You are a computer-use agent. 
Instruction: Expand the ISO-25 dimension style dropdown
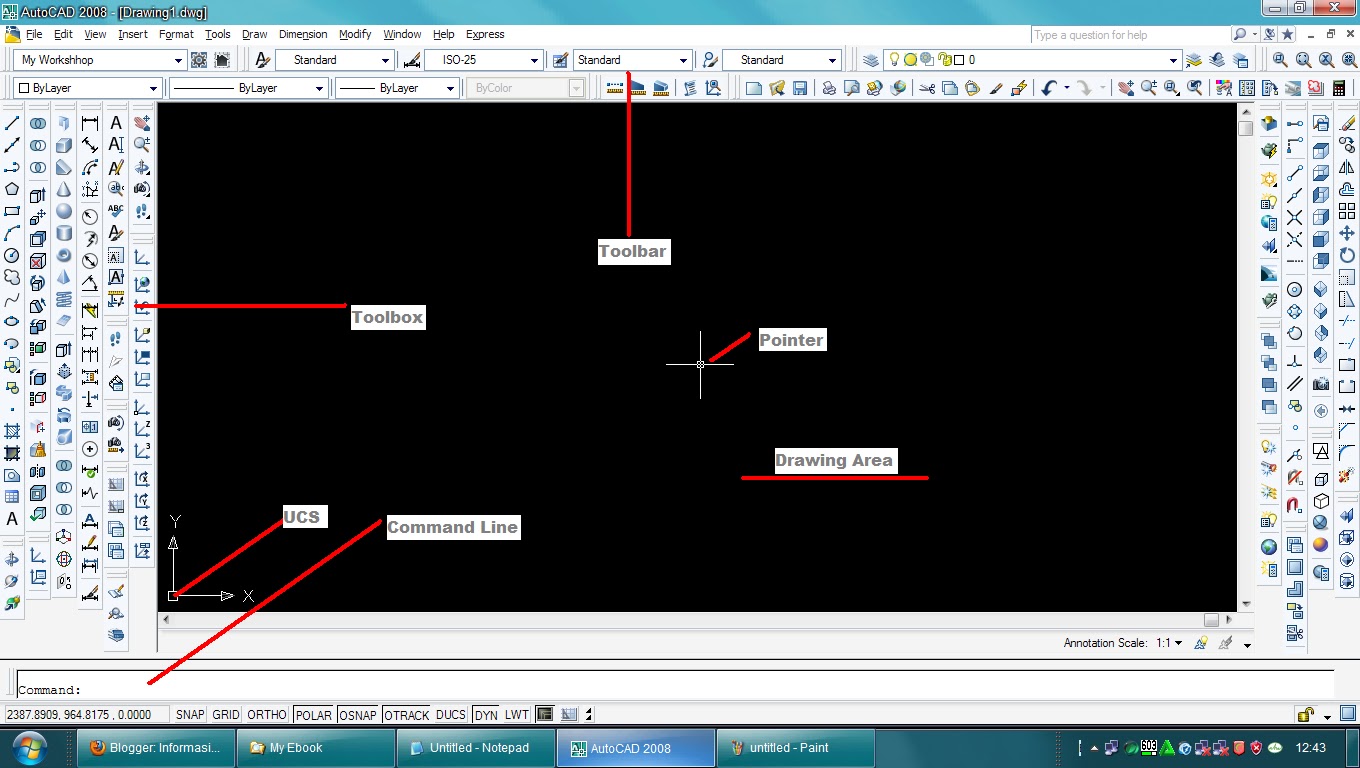tap(533, 59)
